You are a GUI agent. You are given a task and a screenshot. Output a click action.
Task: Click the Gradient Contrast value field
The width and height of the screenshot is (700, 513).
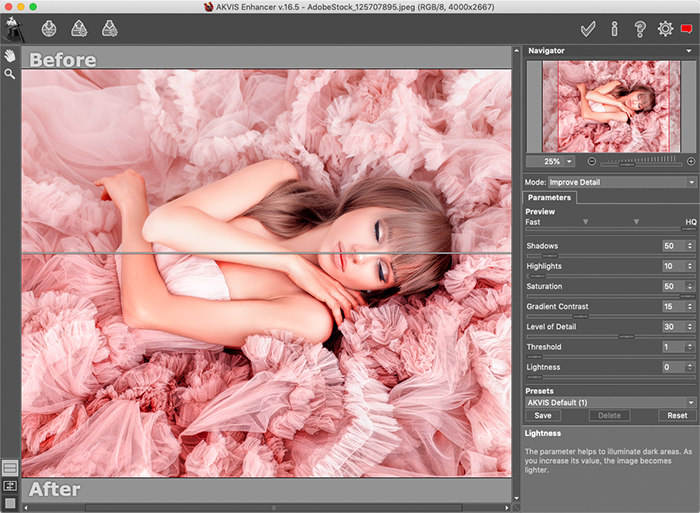coord(673,306)
